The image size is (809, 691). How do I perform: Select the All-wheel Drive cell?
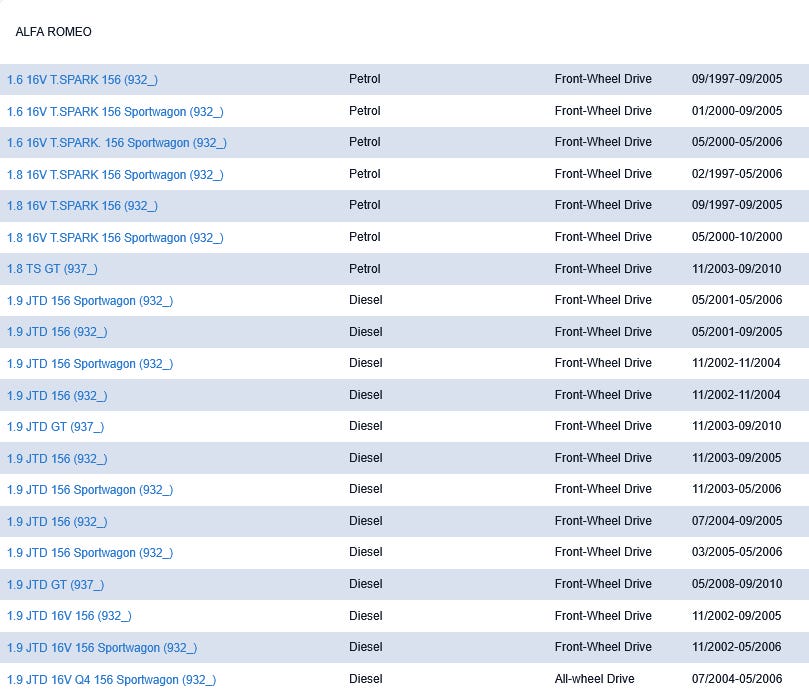[594, 679]
